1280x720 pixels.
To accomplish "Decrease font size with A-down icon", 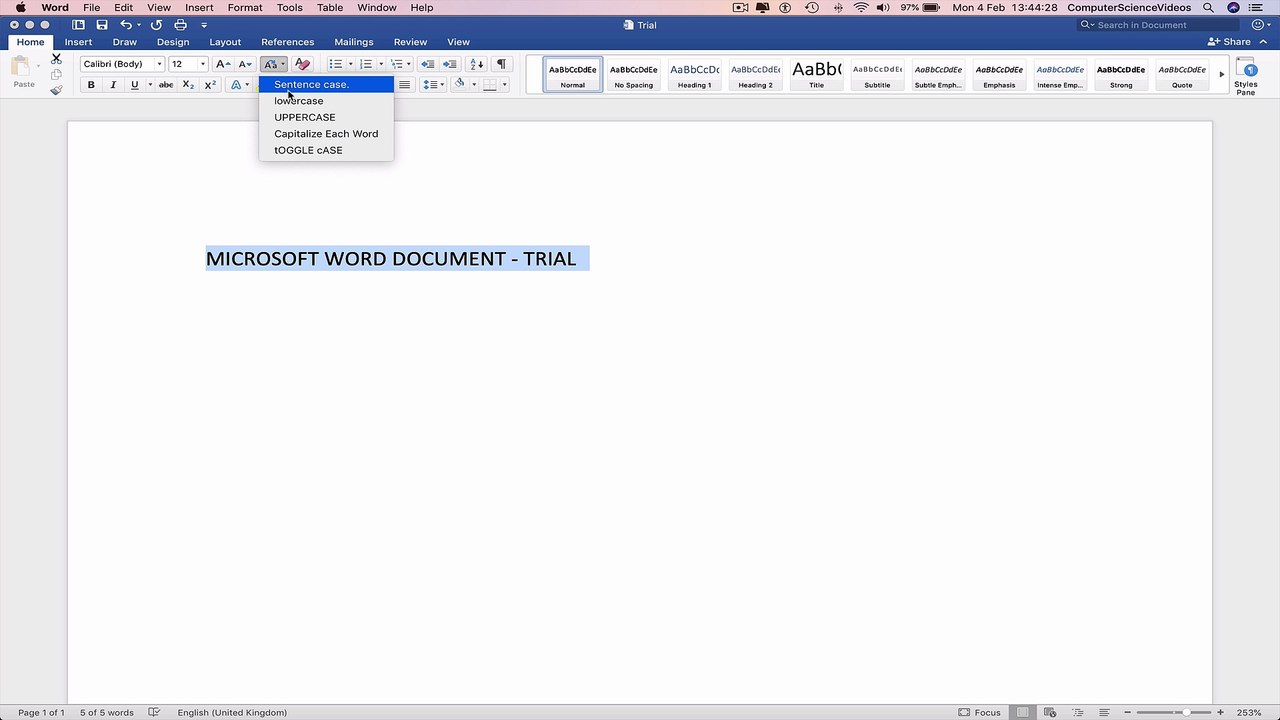I will point(245,64).
